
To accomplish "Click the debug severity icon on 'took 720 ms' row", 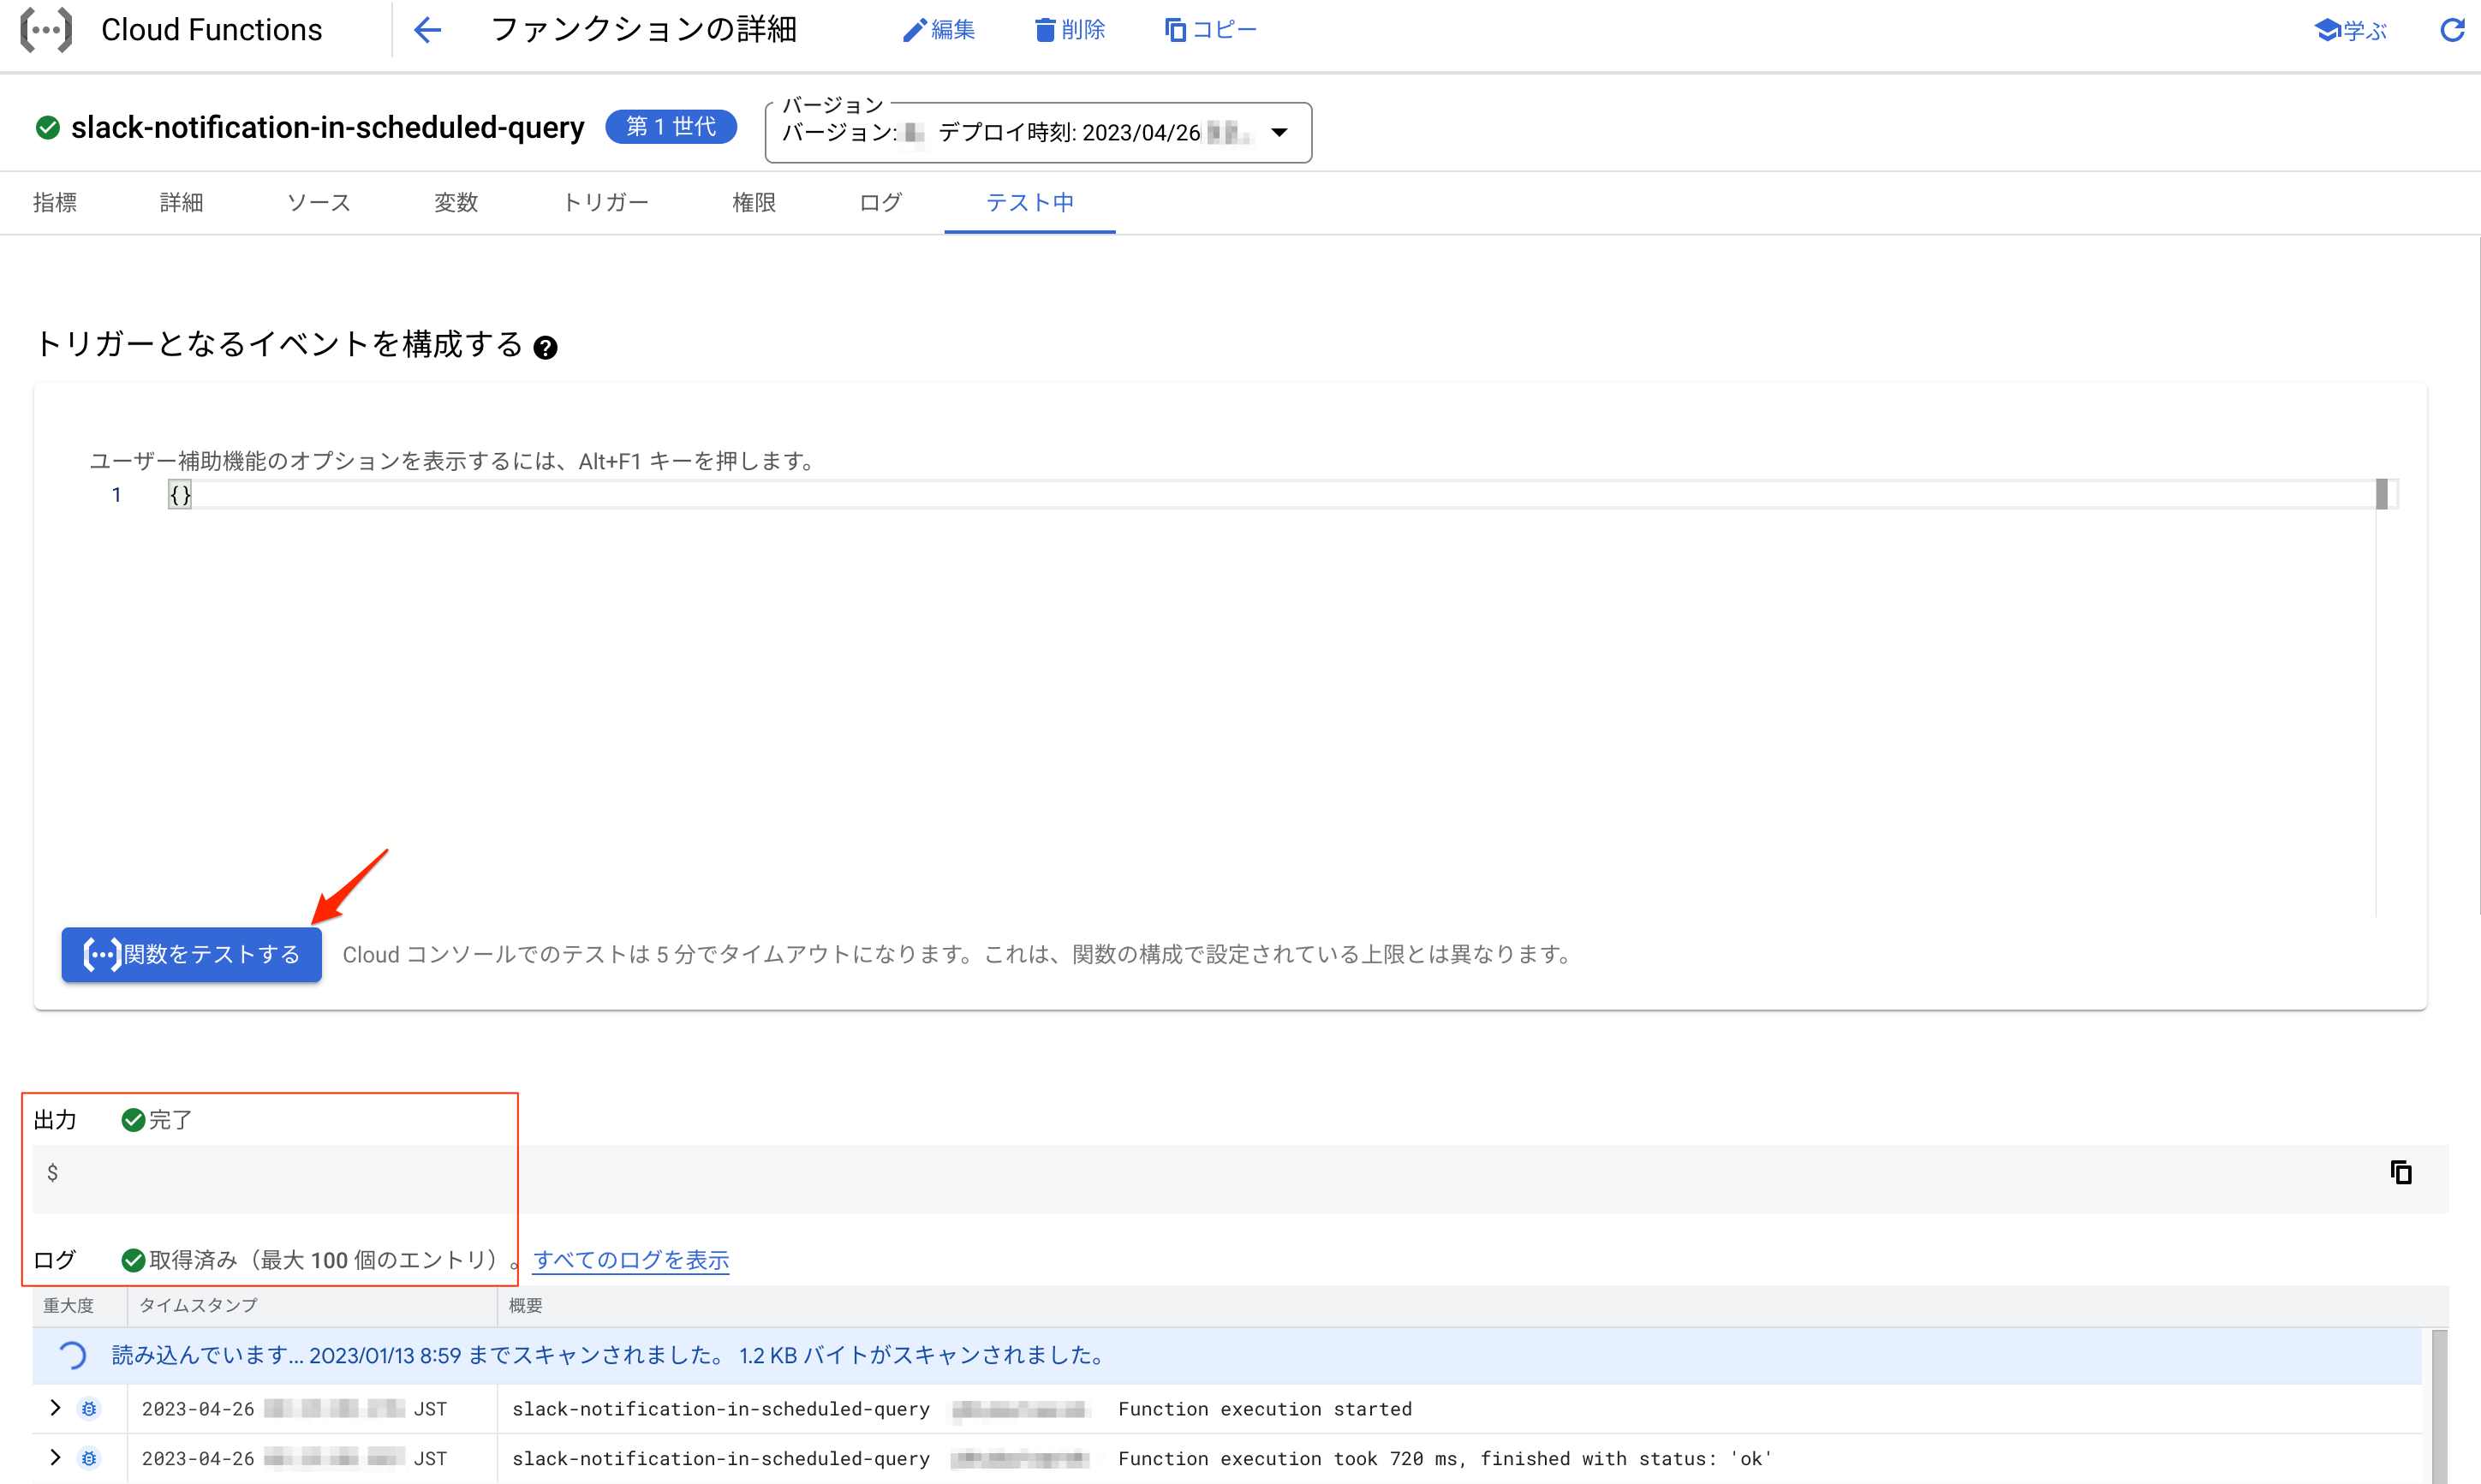I will click(89, 1459).
